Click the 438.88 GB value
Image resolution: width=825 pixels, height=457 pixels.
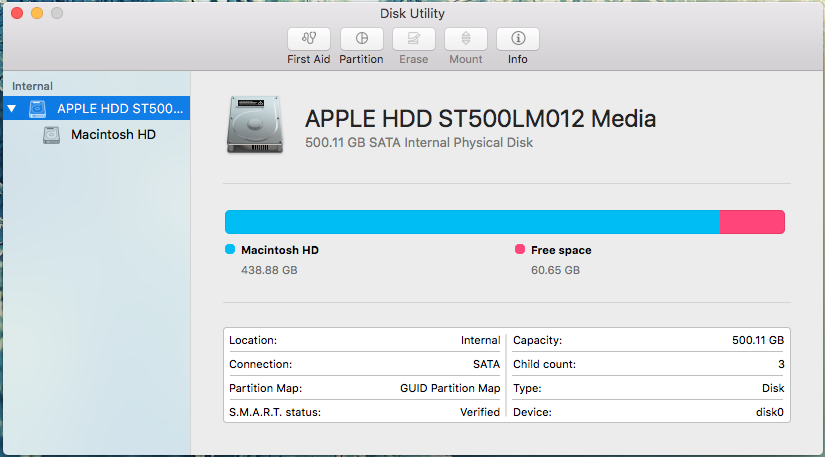(269, 270)
